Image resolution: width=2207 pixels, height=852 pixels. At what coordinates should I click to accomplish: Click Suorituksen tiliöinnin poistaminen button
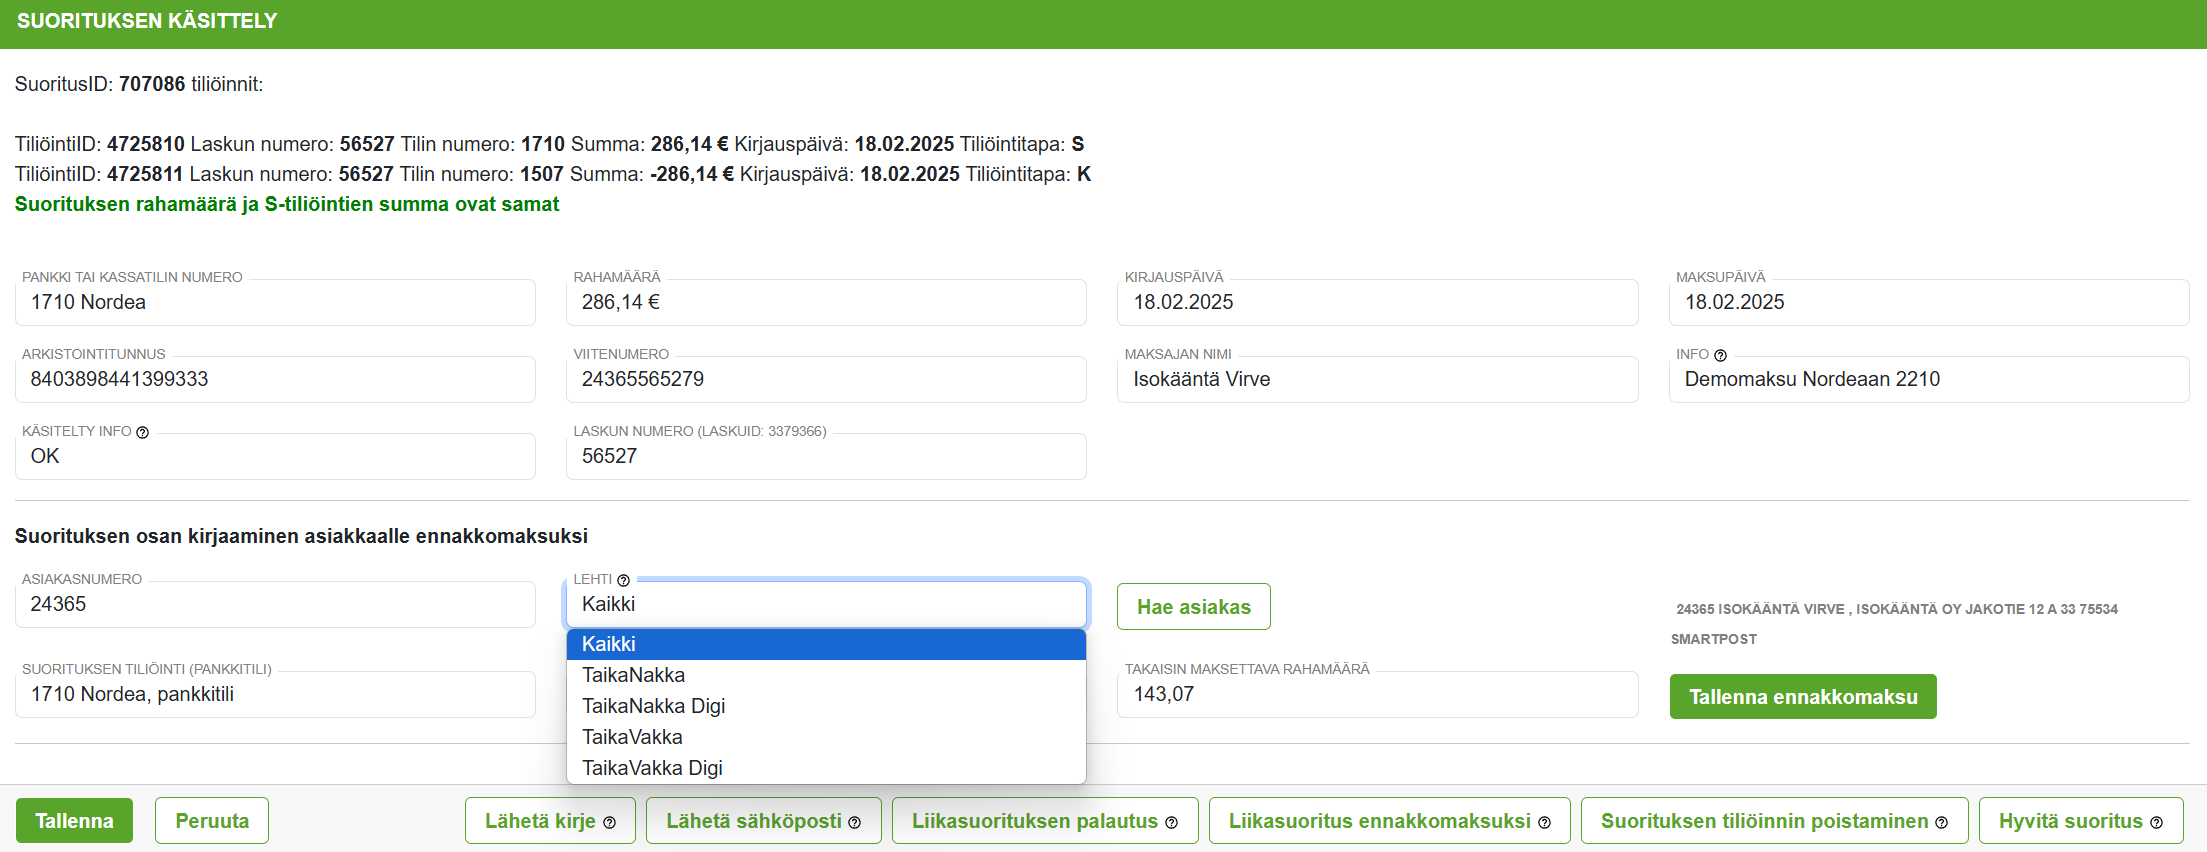1775,821
